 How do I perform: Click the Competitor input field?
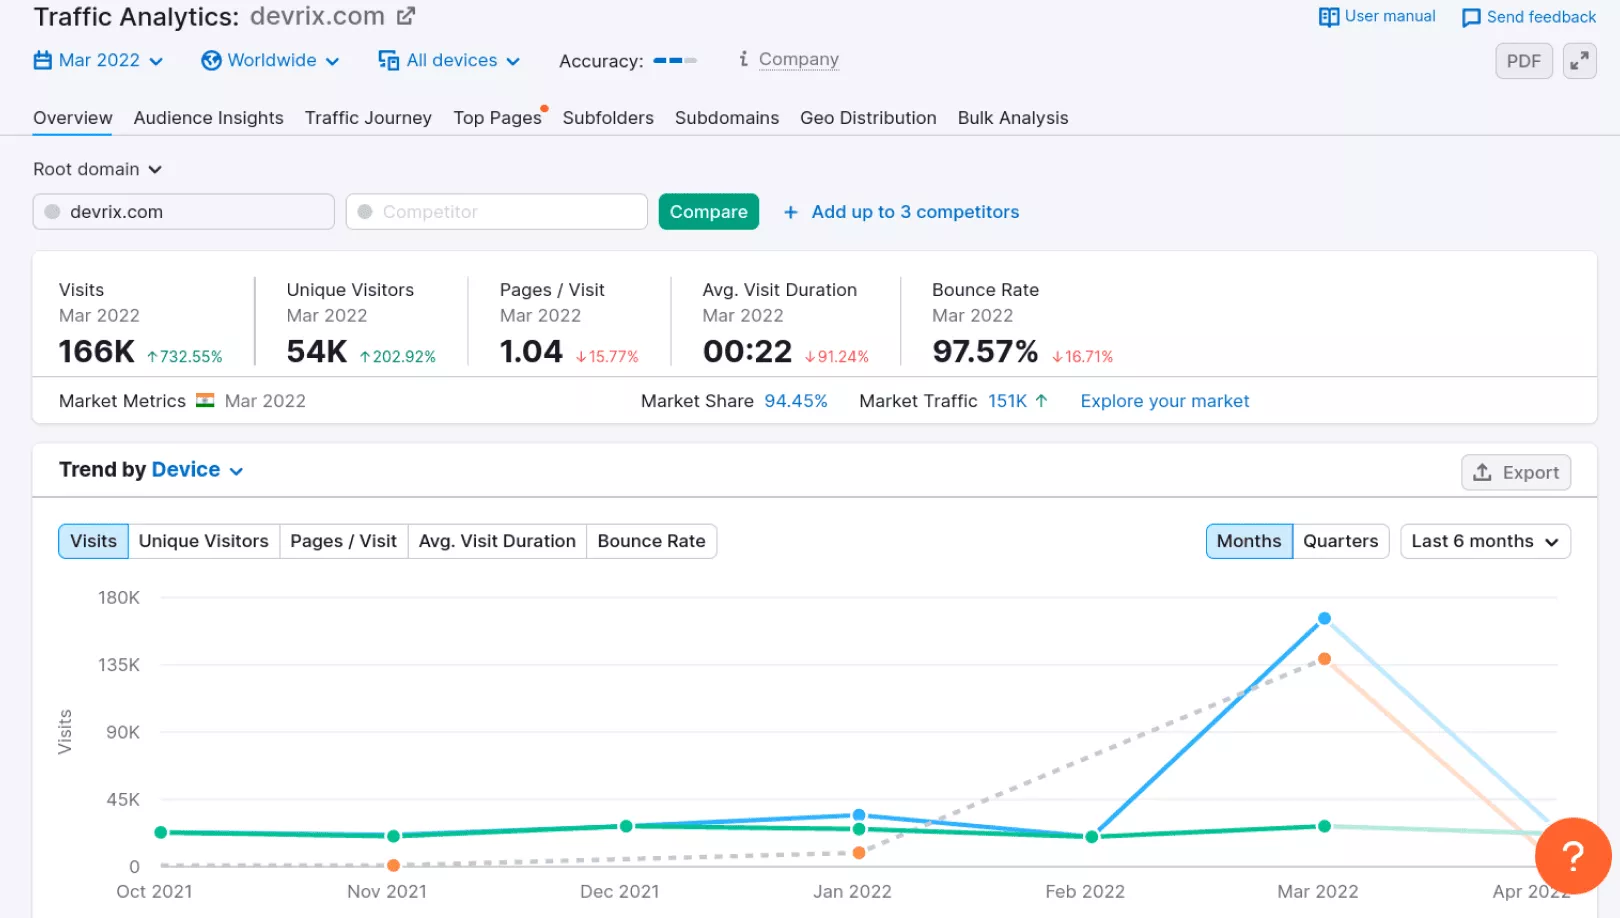pos(497,212)
